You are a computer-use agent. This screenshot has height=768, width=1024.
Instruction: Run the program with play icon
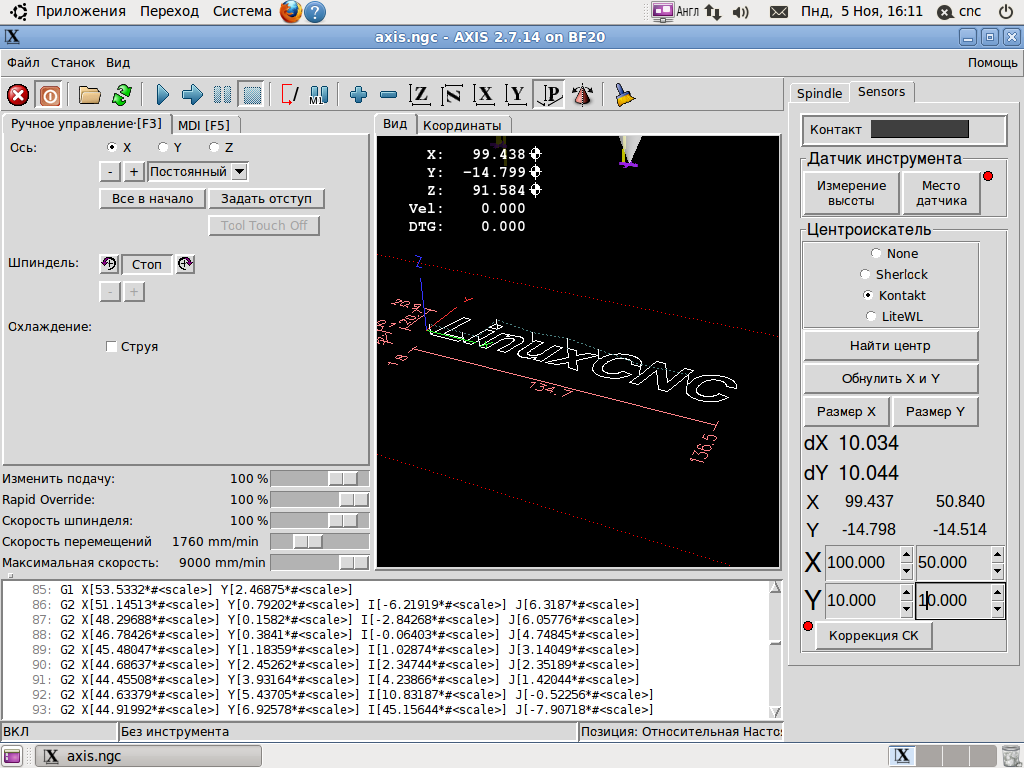point(163,95)
